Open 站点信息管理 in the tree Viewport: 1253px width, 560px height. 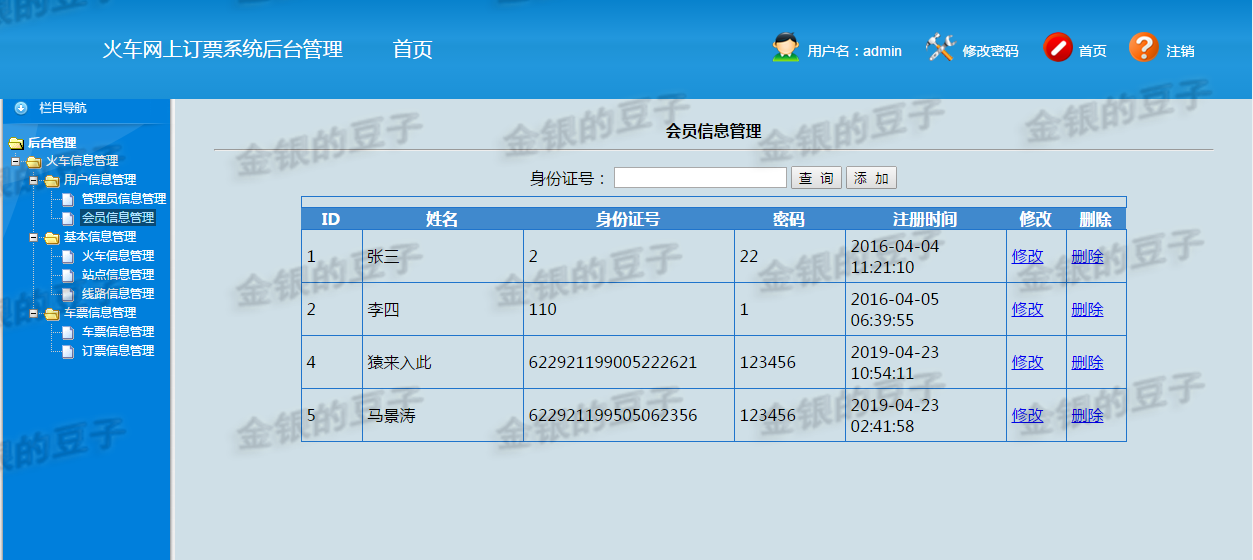pyautogui.click(x=118, y=275)
